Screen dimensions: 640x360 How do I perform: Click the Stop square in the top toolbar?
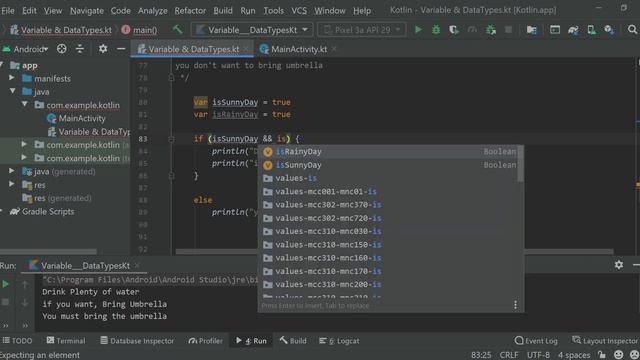point(508,30)
